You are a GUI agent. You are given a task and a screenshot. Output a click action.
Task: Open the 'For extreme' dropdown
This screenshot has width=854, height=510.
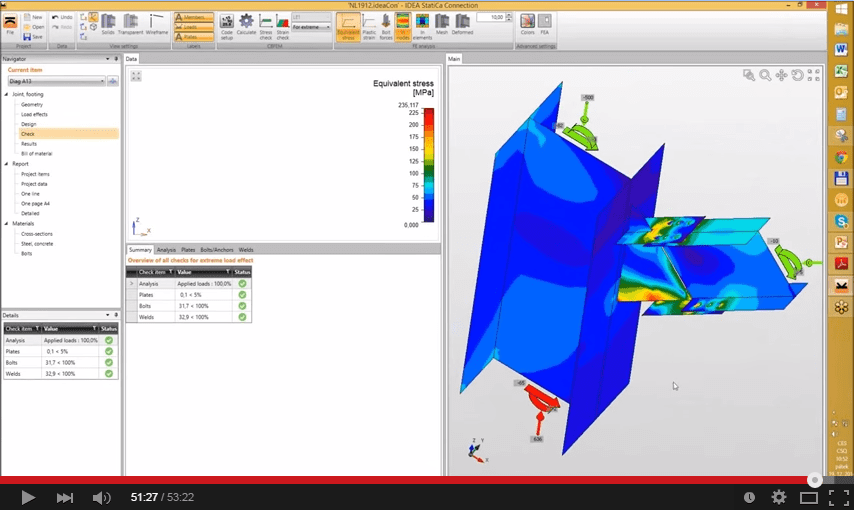point(310,27)
